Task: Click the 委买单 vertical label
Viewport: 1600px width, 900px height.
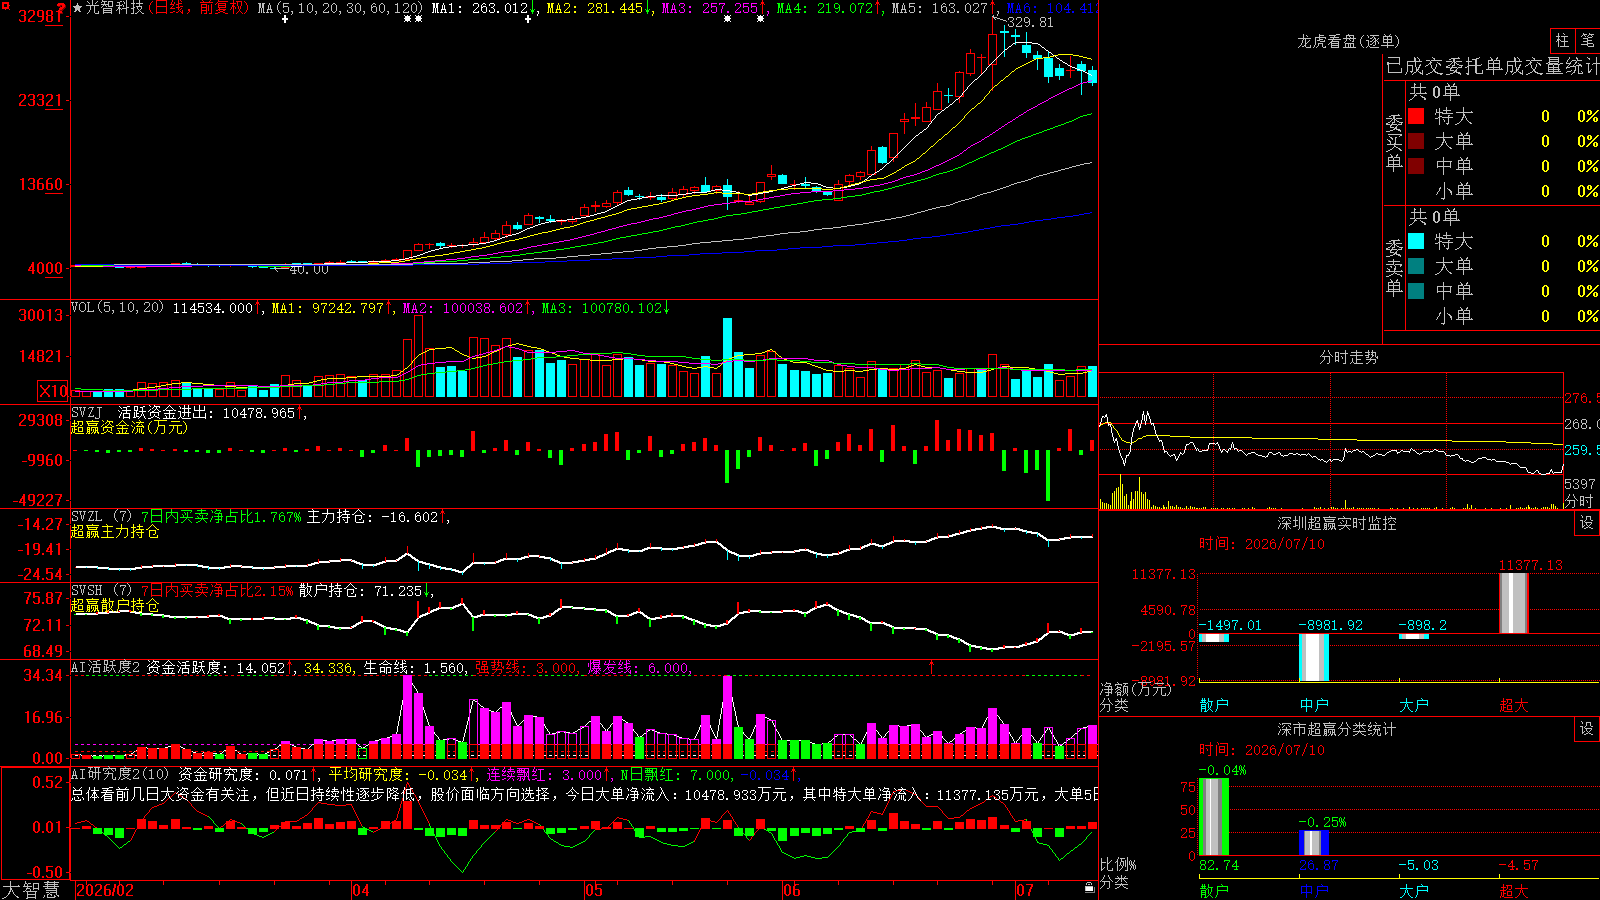Action: [x=1394, y=141]
